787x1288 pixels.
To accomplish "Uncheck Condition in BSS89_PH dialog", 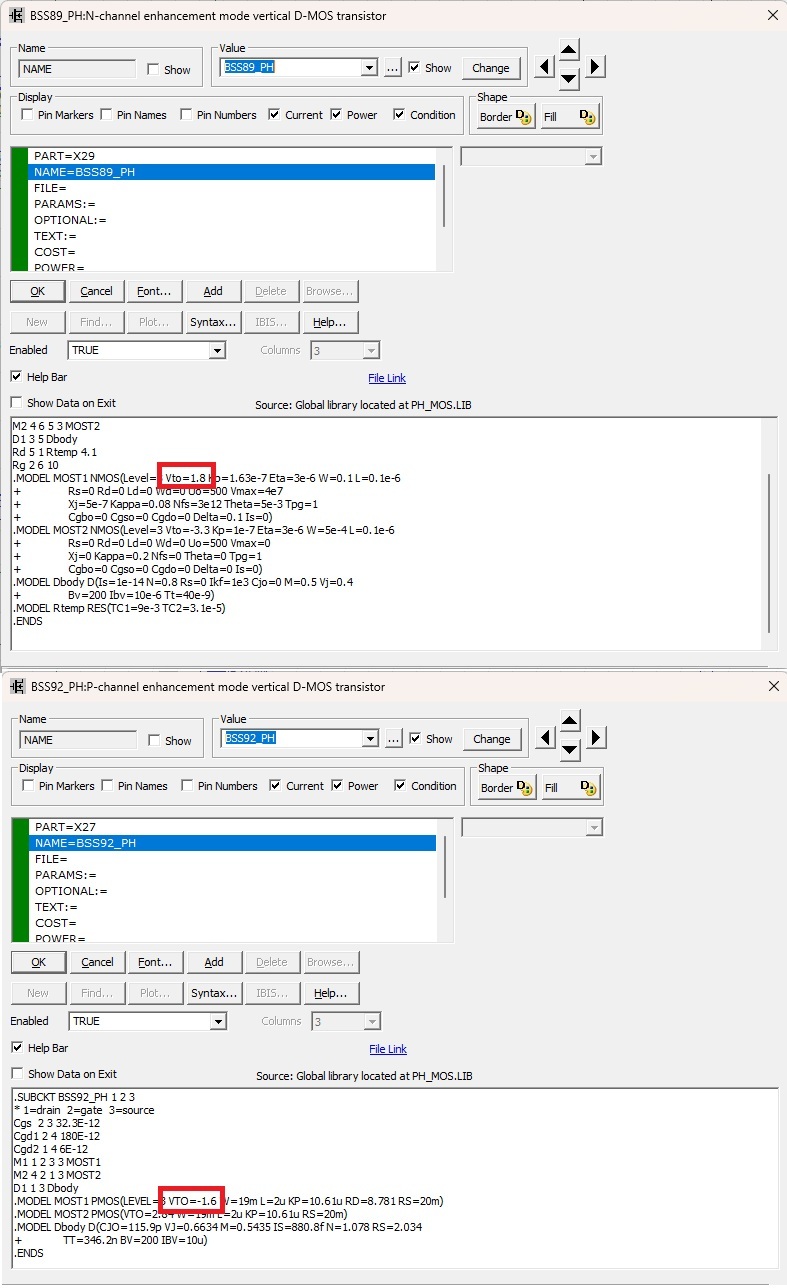I will [x=400, y=115].
